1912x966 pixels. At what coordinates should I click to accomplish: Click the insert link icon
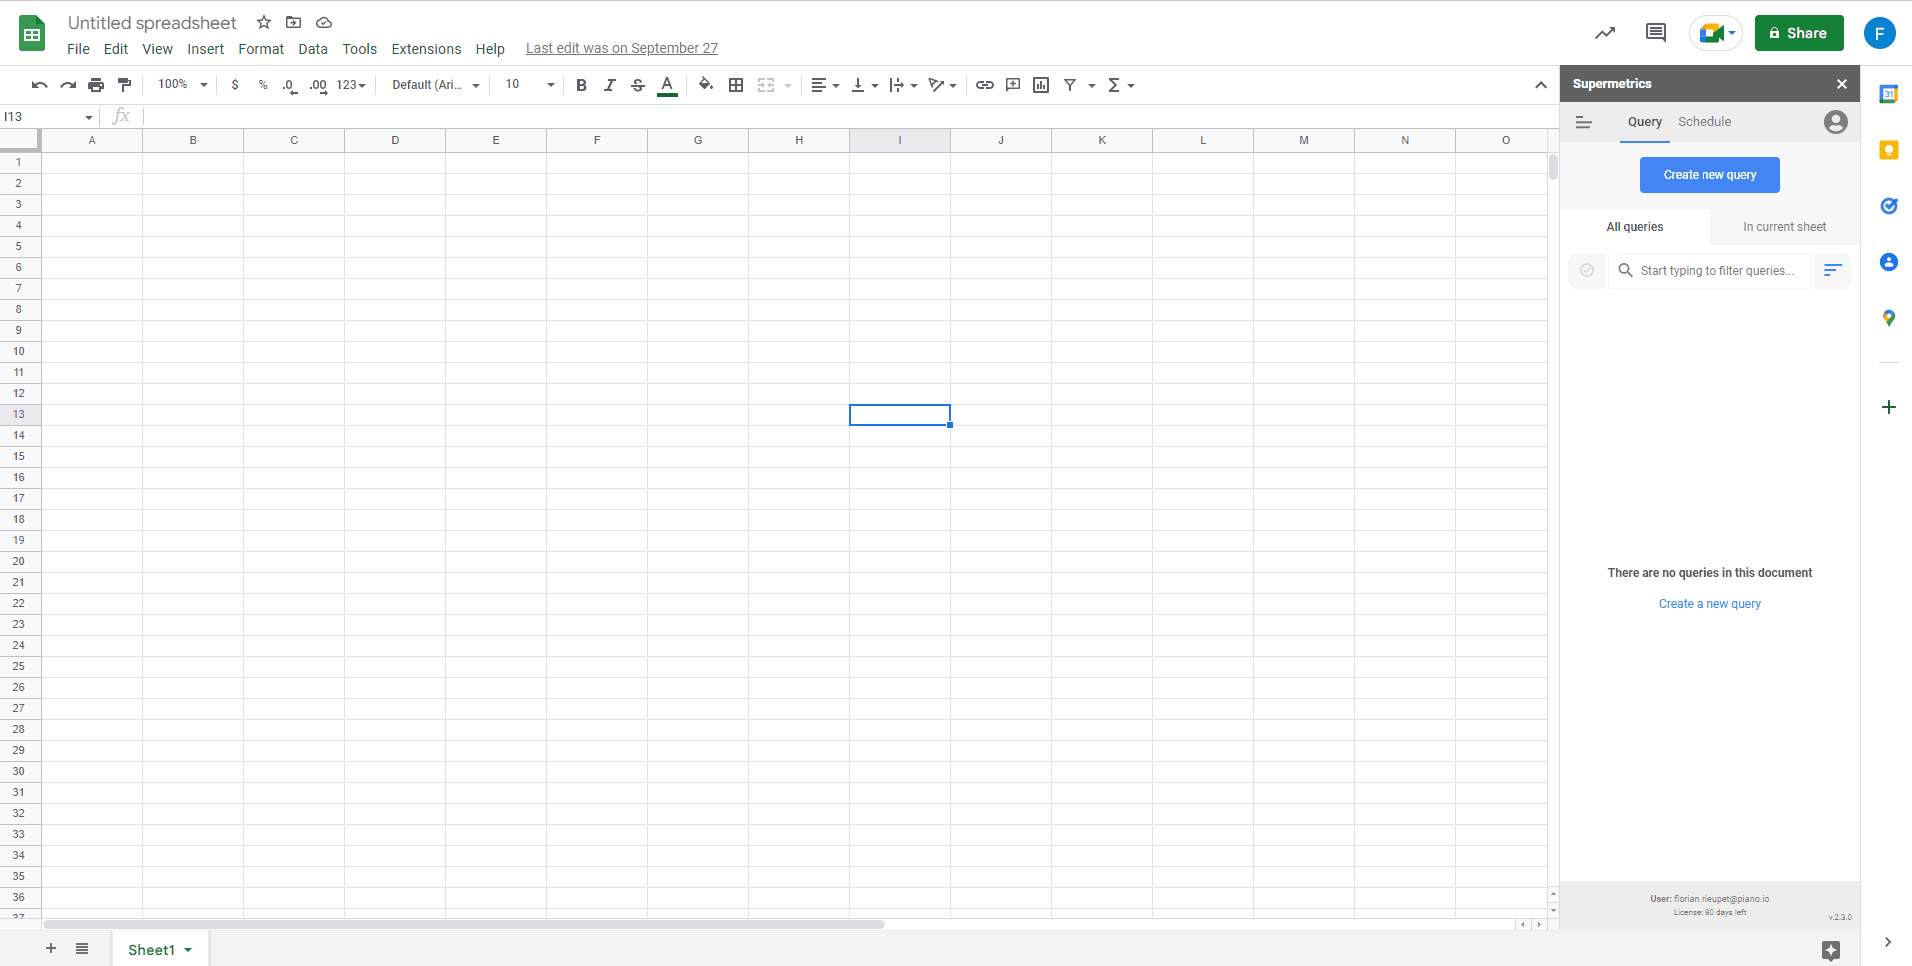pos(984,85)
